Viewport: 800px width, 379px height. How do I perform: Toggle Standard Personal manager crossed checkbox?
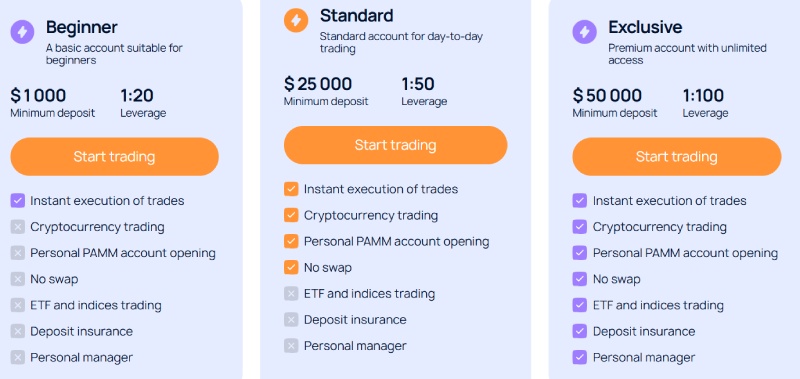pyautogui.click(x=291, y=346)
